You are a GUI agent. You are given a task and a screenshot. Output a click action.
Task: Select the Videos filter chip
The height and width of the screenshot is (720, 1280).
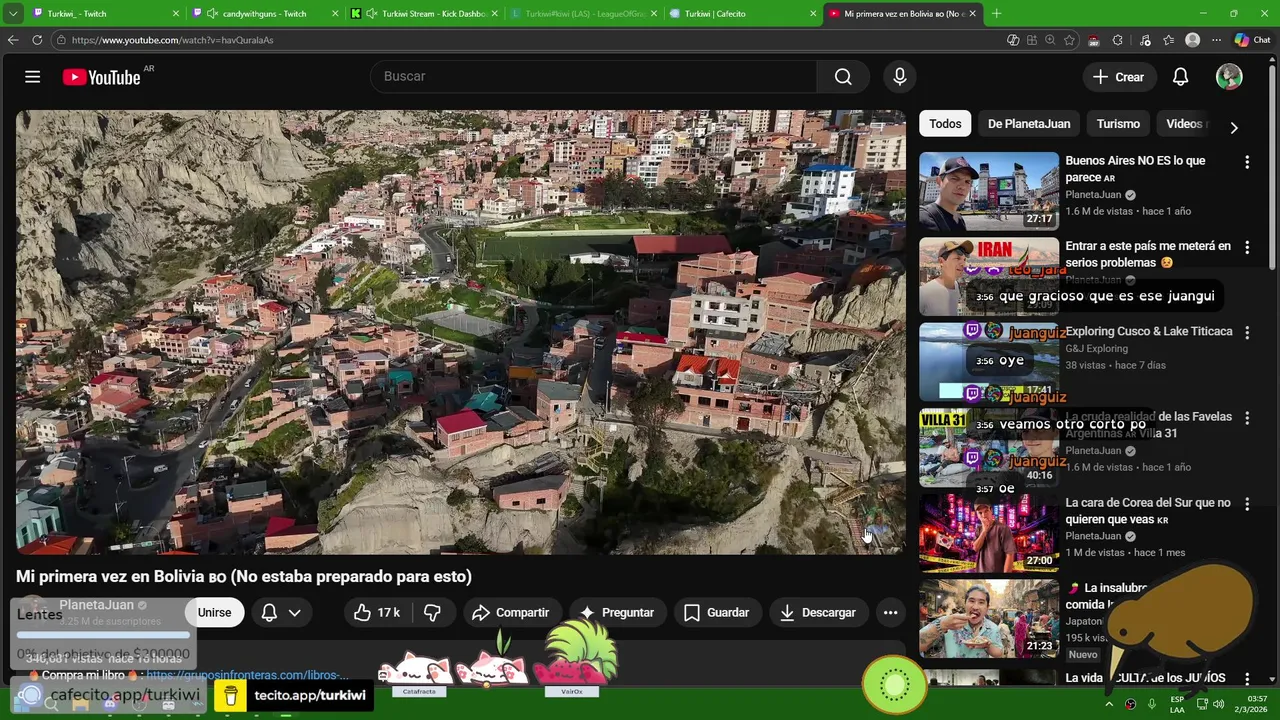tap(1185, 124)
